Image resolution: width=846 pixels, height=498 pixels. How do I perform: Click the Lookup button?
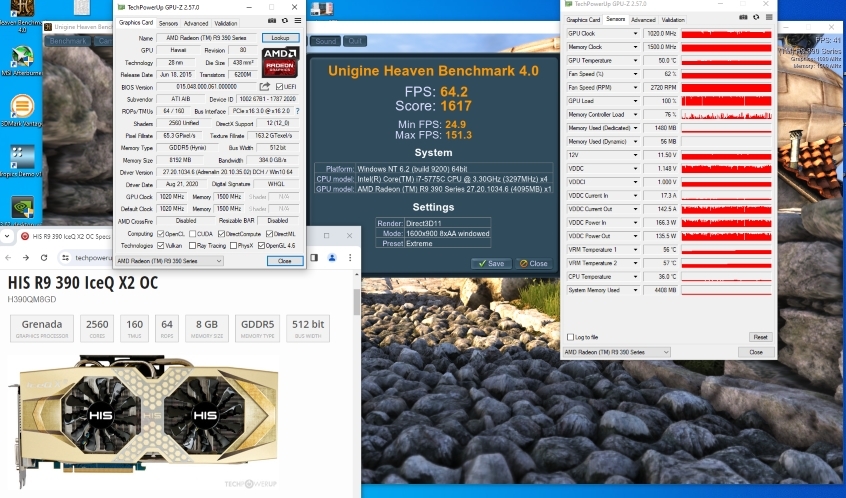pyautogui.click(x=281, y=38)
